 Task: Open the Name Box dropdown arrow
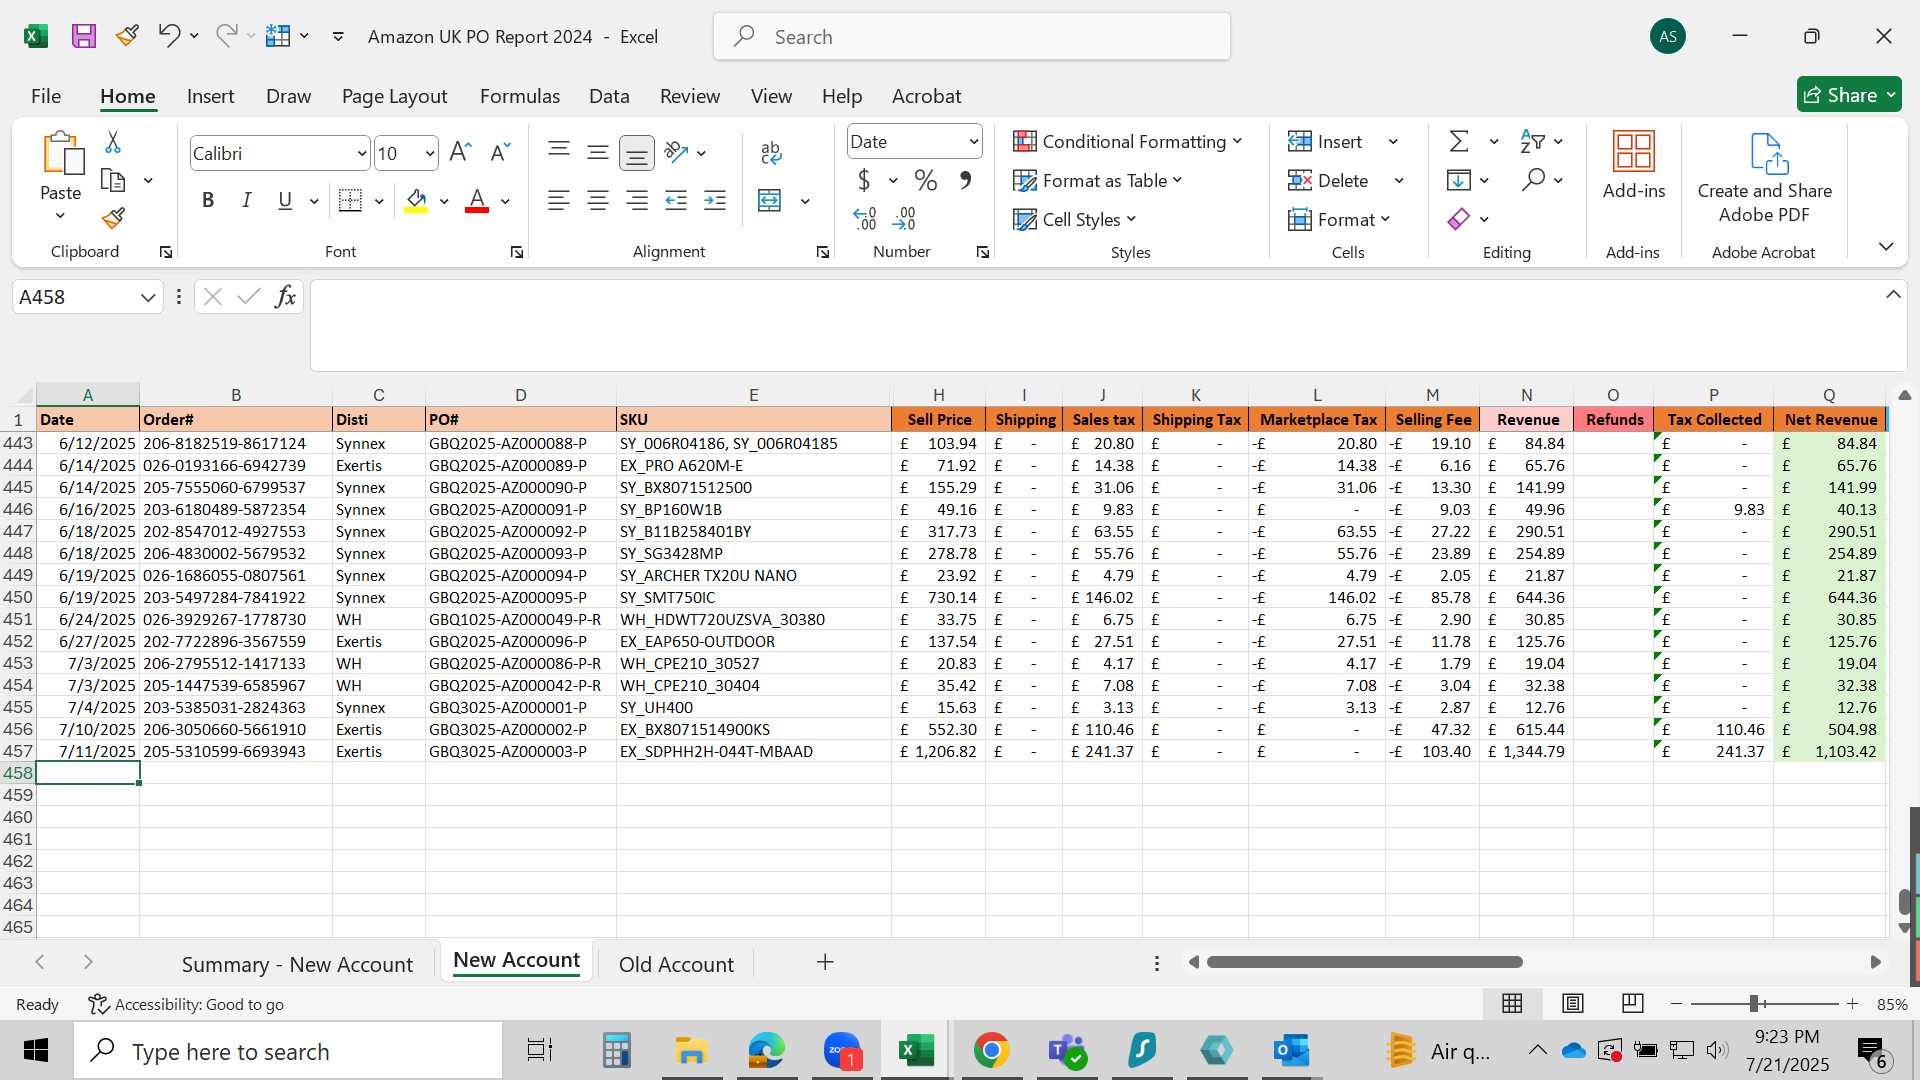pos(148,297)
